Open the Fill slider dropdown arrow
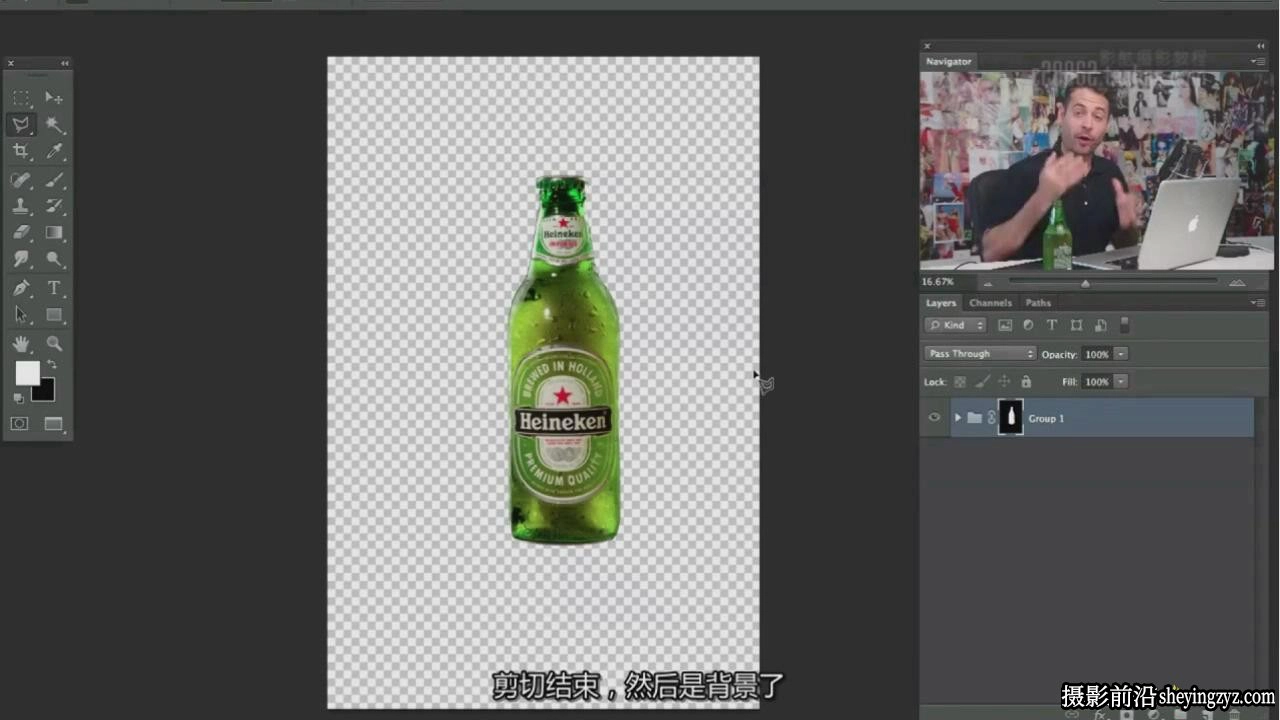The image size is (1280, 720). (x=1121, y=382)
